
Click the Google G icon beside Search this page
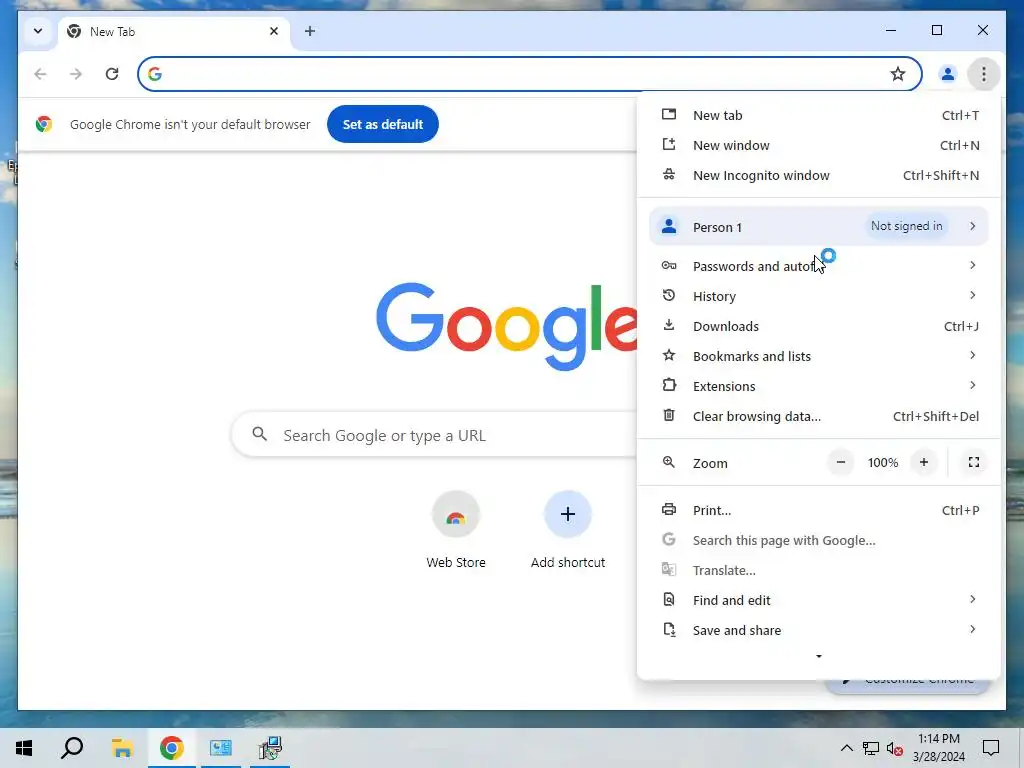tap(669, 539)
